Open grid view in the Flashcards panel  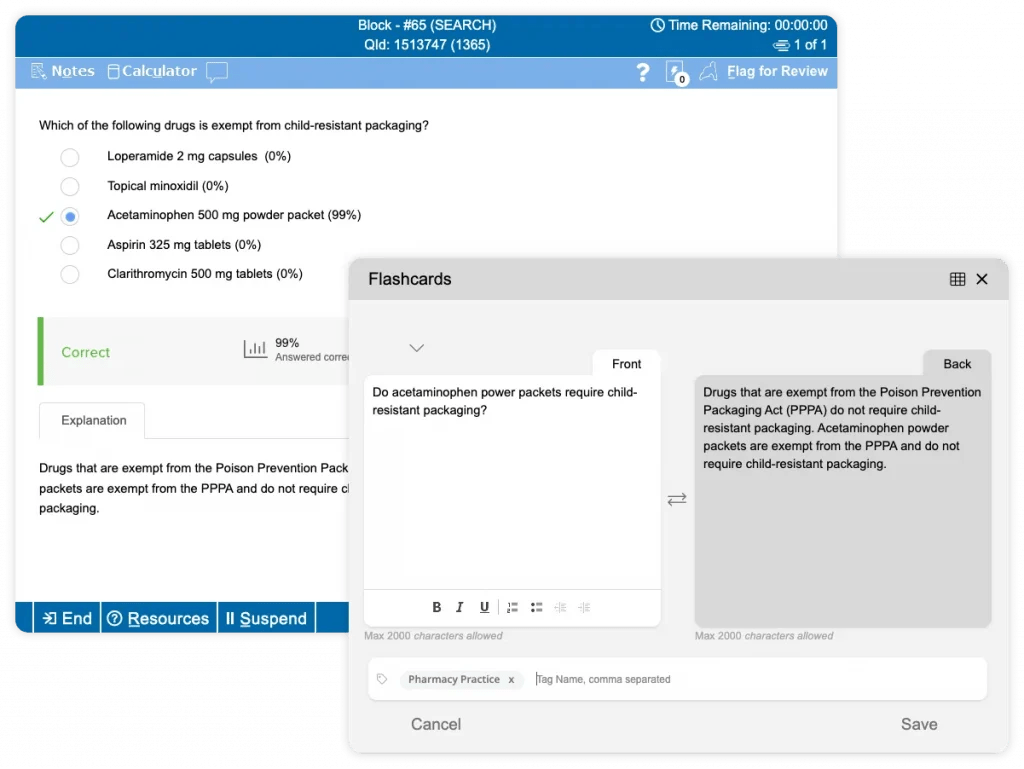click(958, 279)
